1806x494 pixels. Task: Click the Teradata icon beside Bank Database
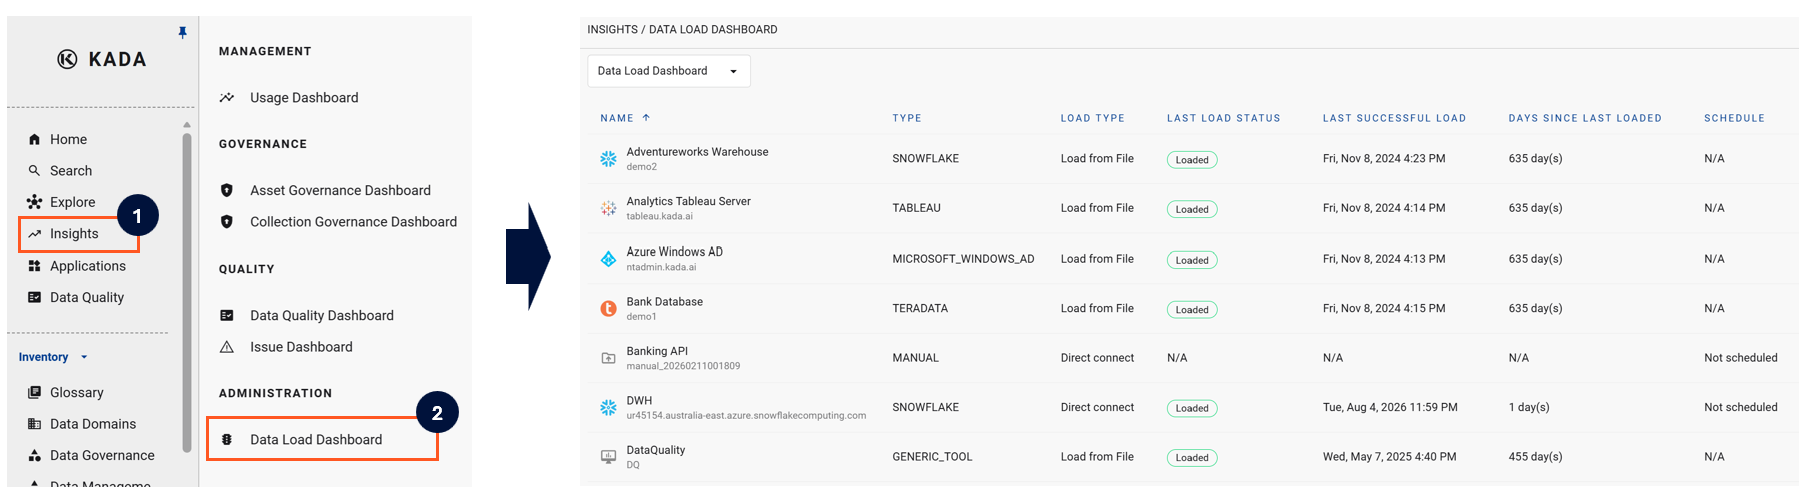click(608, 309)
